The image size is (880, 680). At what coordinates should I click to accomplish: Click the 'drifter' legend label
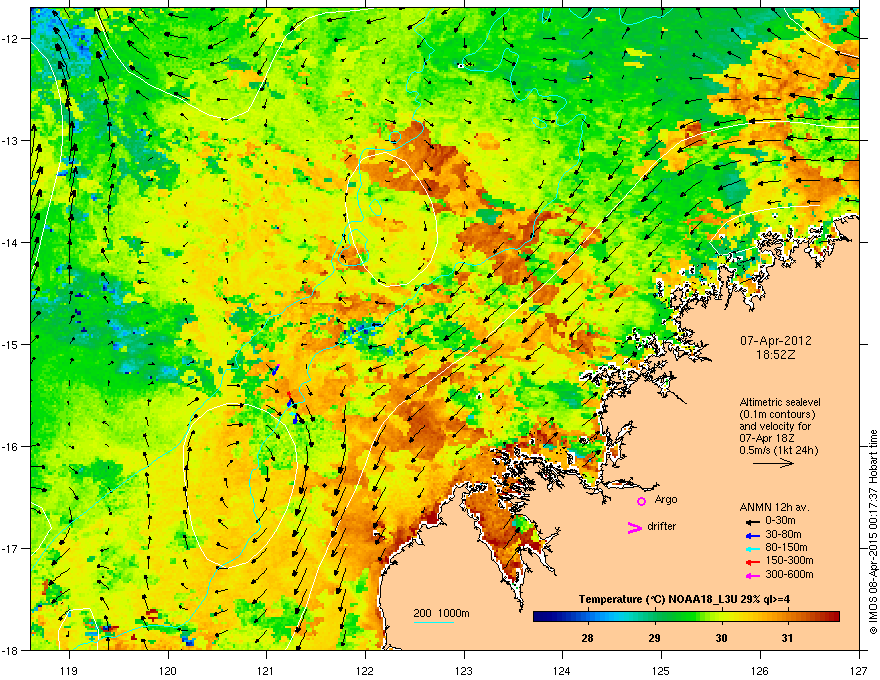662,526
